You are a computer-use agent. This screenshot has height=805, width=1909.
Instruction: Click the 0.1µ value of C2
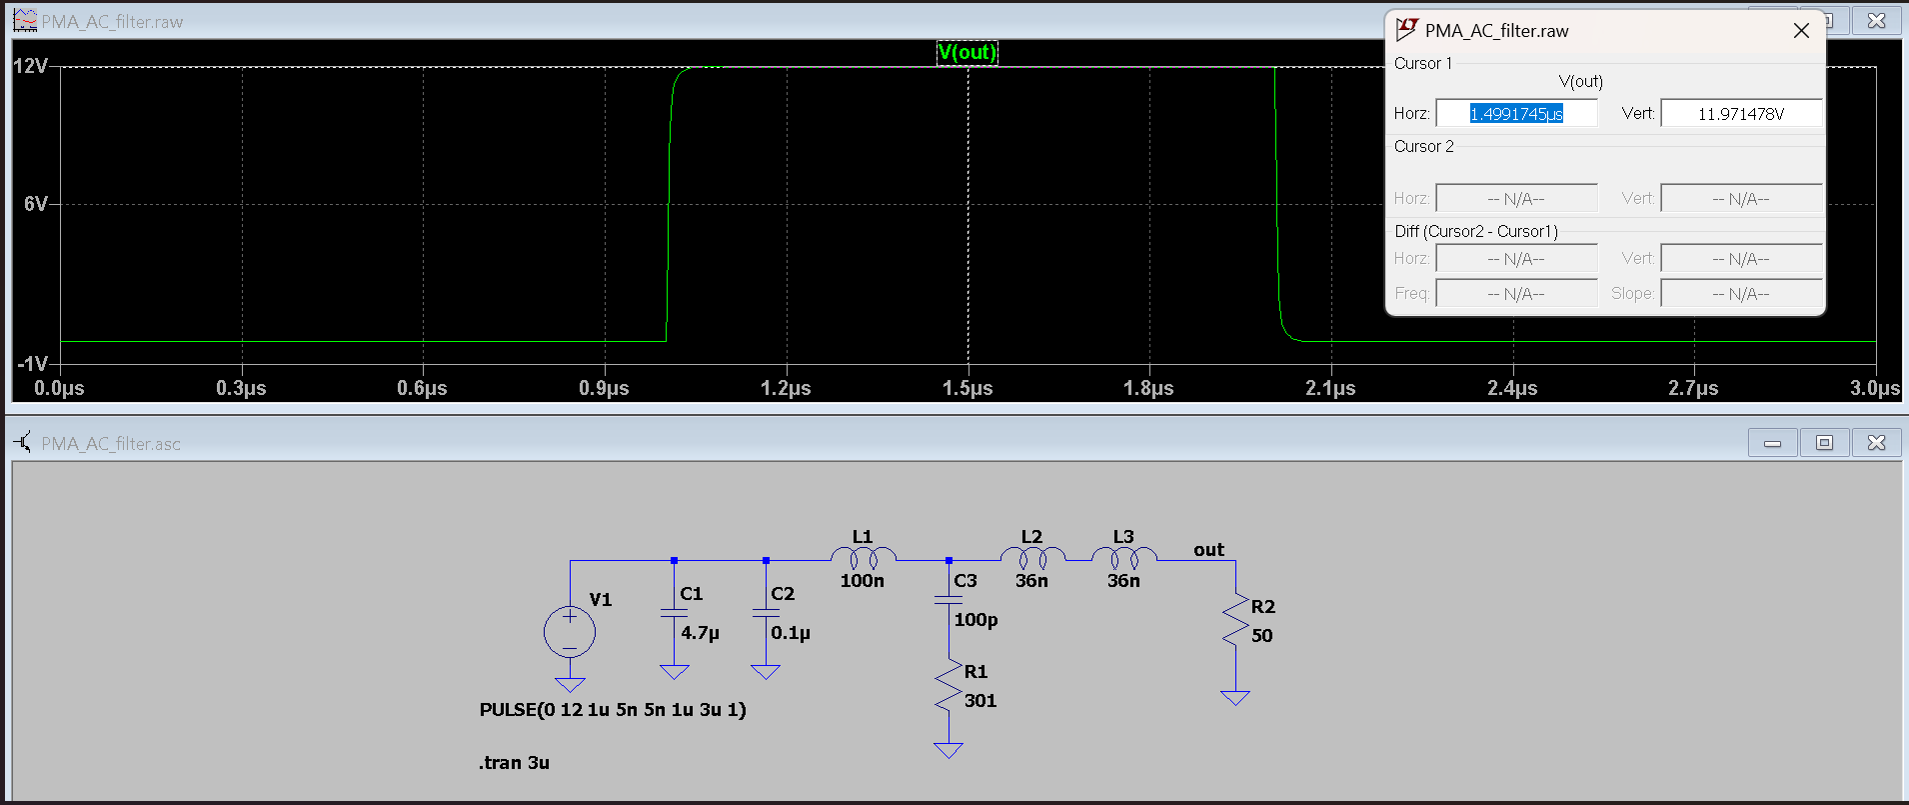[790, 633]
